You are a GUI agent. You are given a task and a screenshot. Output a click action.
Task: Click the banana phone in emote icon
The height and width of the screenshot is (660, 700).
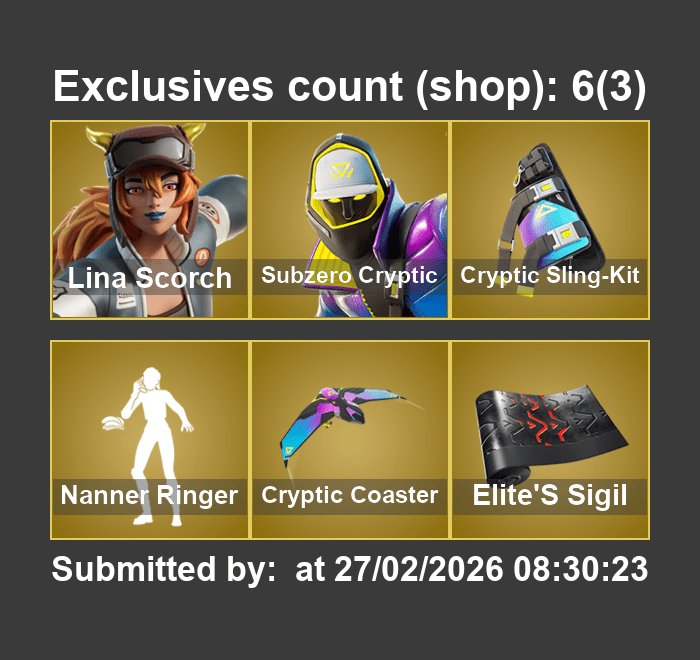click(x=115, y=422)
